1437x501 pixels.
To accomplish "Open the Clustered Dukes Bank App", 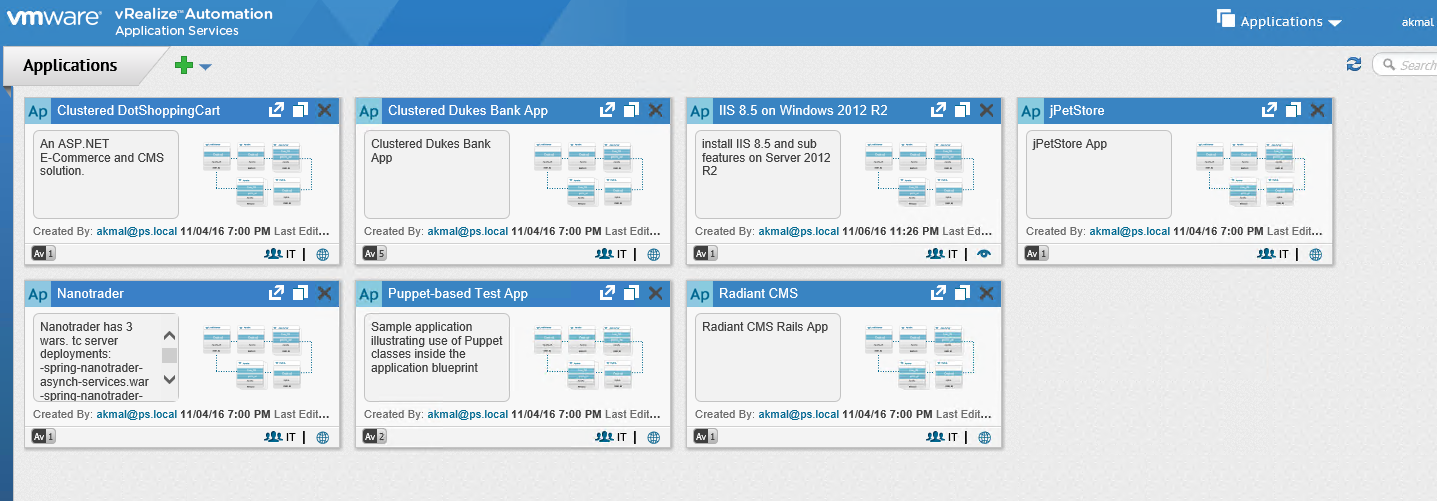I will pyautogui.click(x=607, y=110).
